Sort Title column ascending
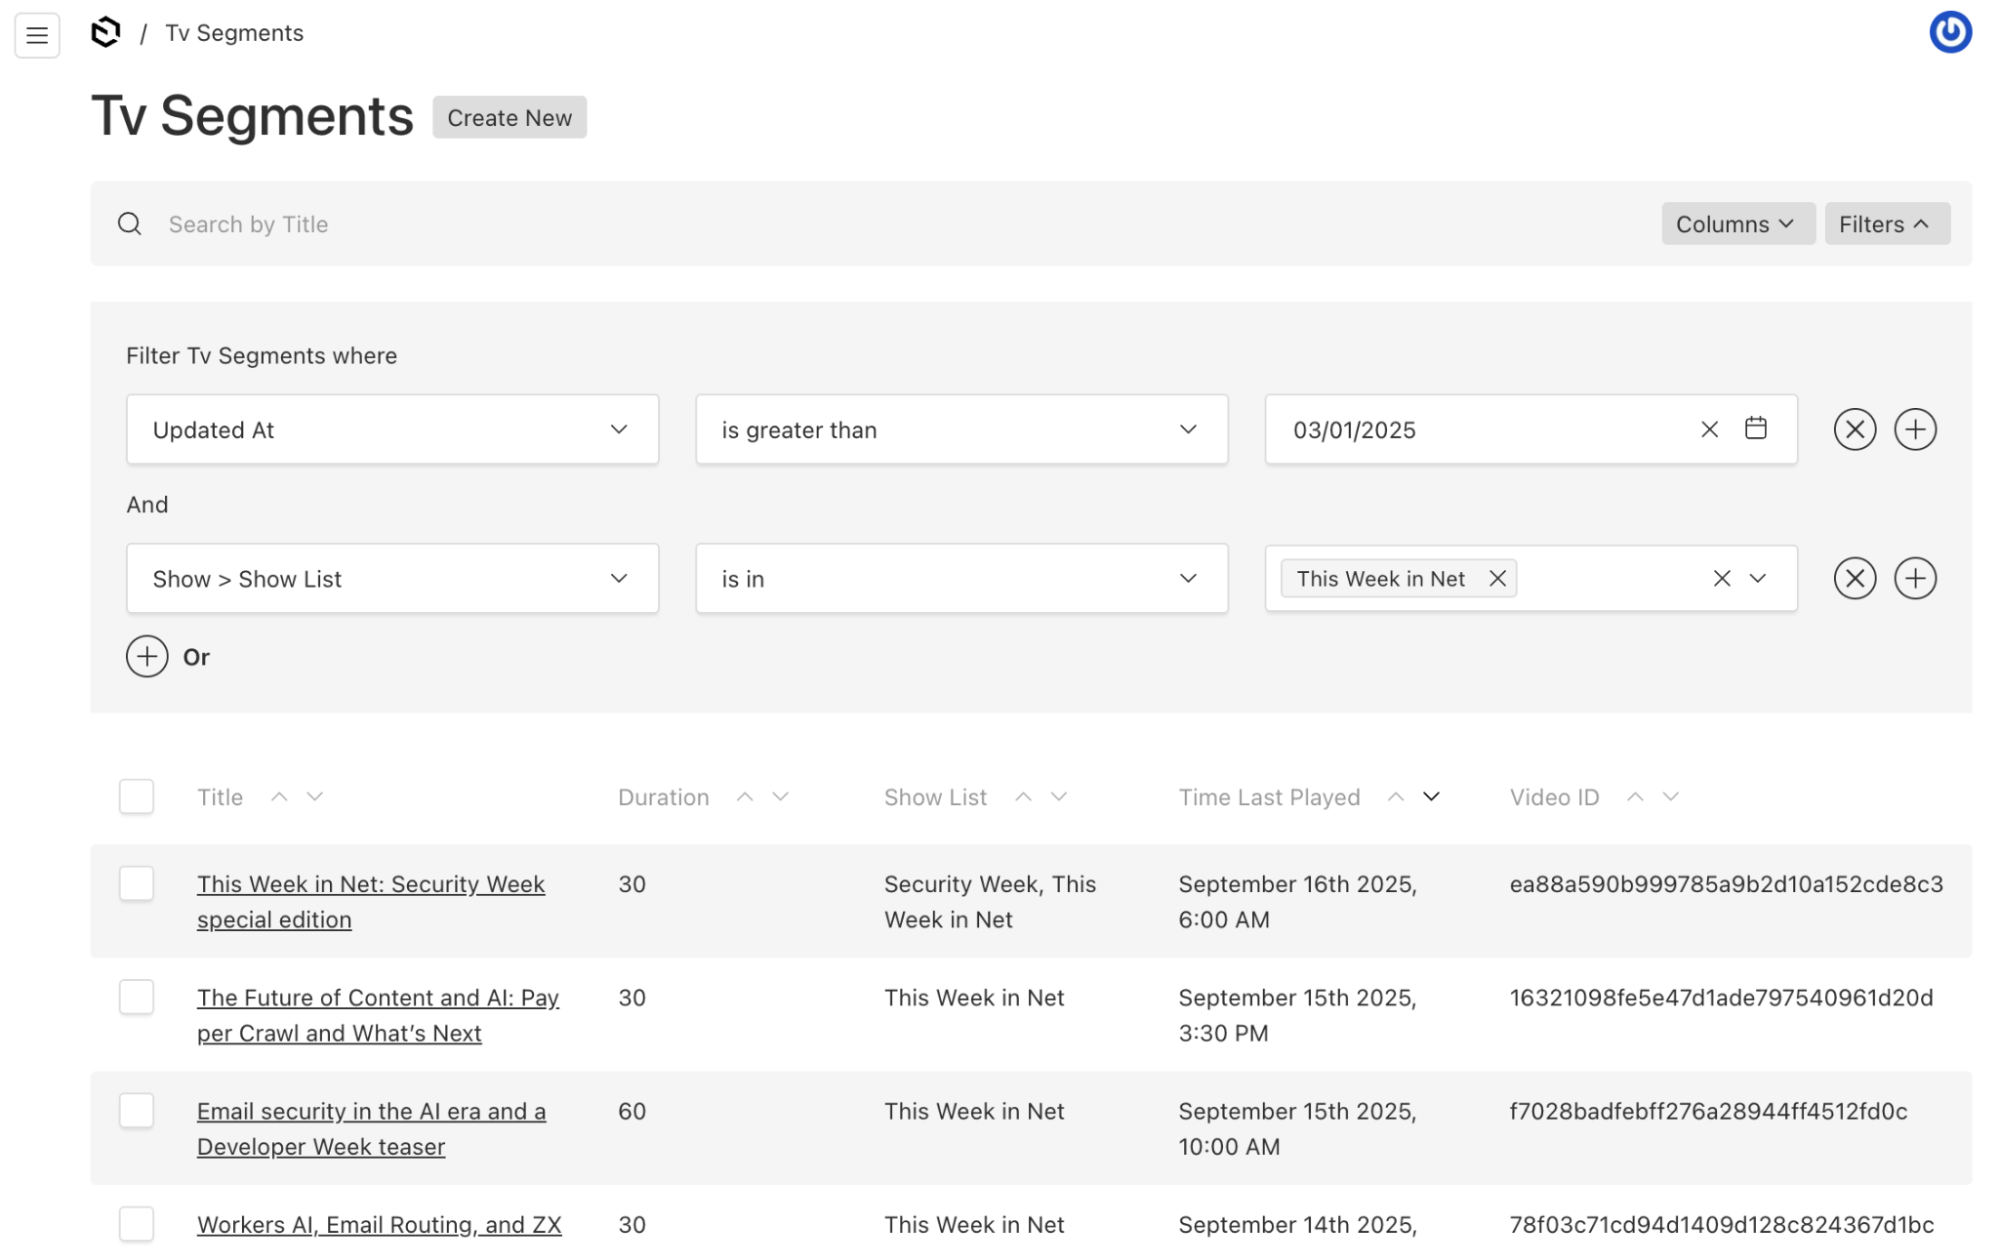The width and height of the screenshot is (1999, 1249). tap(279, 797)
